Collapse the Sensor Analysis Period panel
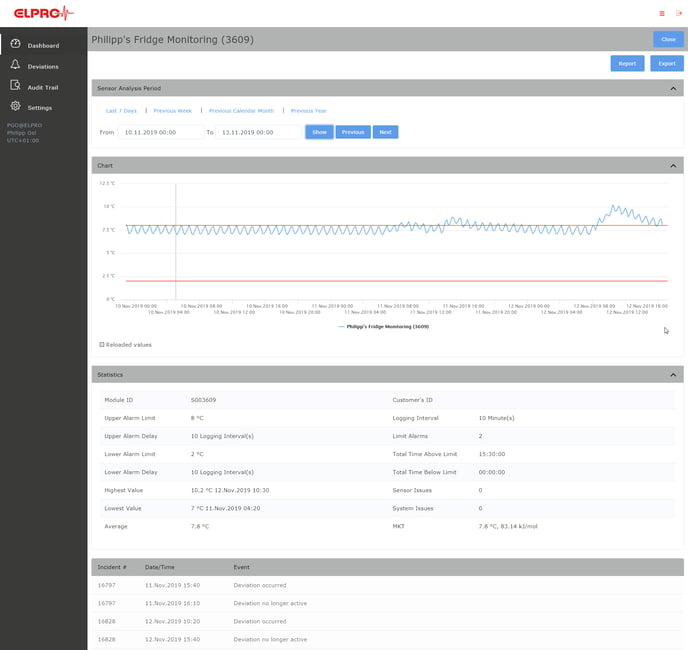688x650 pixels. point(673,88)
